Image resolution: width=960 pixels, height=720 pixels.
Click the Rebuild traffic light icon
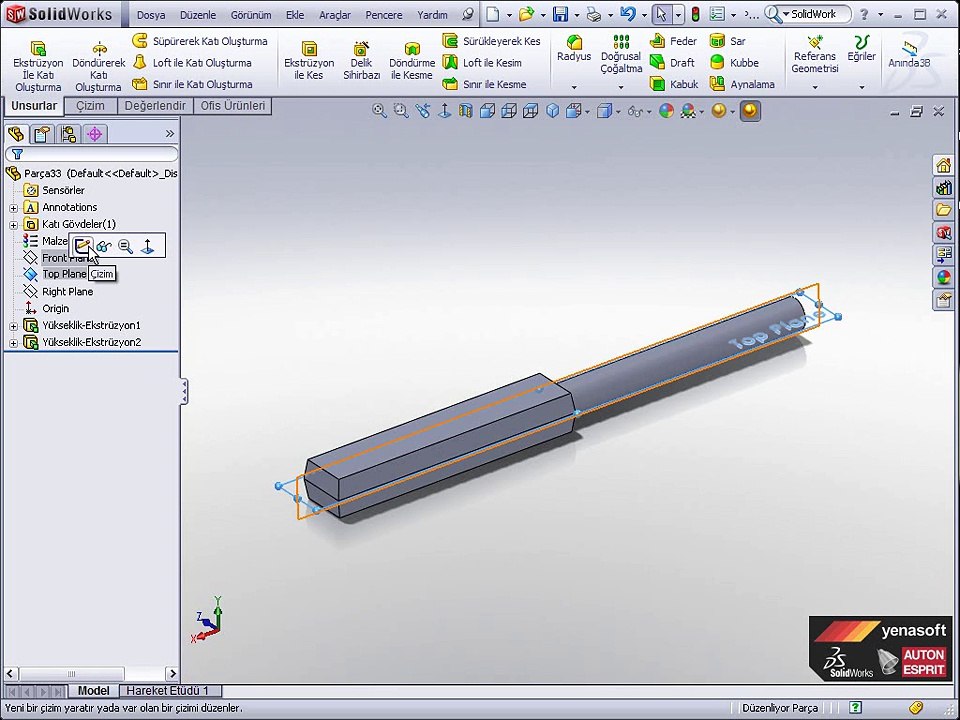[x=696, y=14]
